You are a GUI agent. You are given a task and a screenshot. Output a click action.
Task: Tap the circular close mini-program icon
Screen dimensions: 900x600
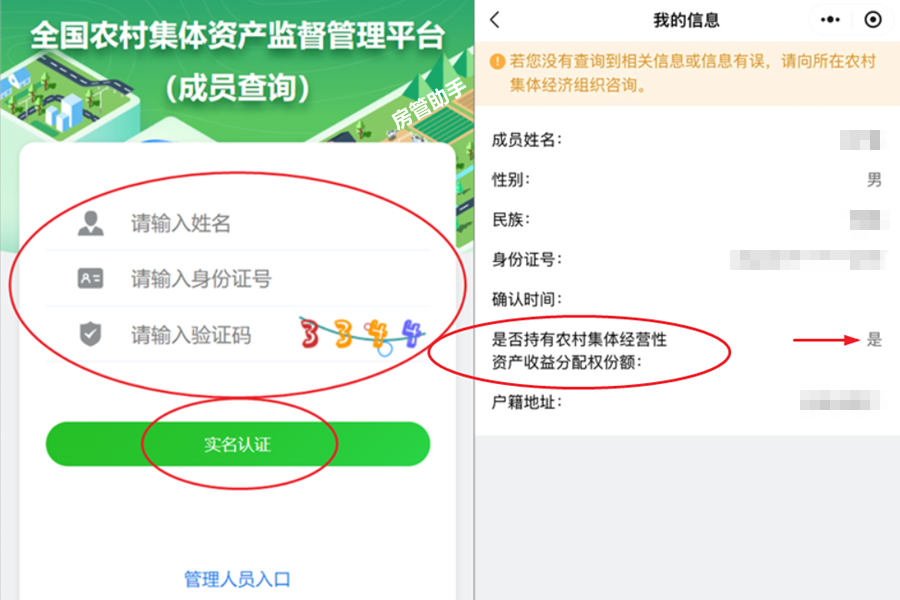tap(872, 20)
